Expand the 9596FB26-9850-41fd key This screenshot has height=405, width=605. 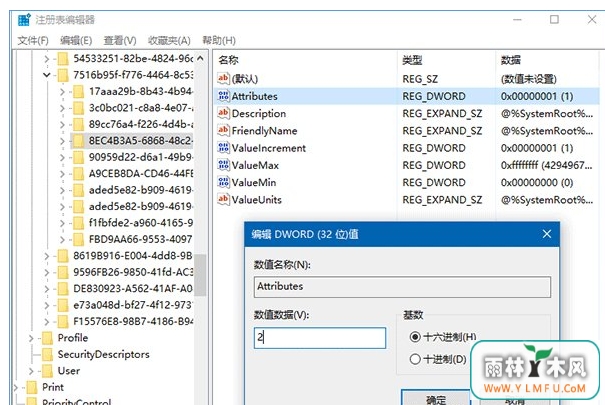coord(47,272)
